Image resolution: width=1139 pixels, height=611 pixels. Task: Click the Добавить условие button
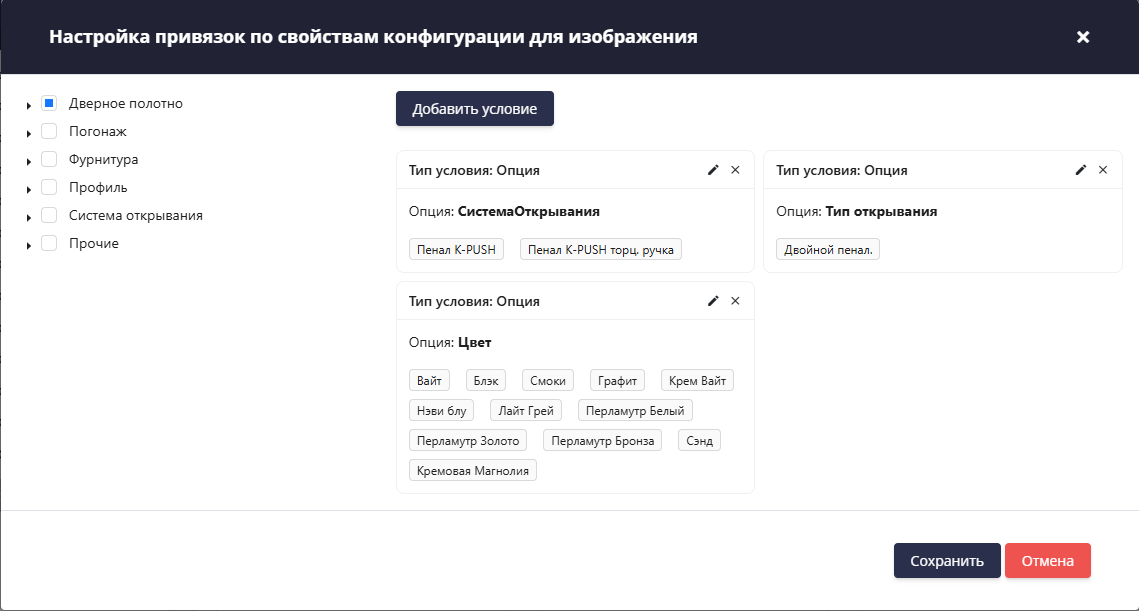pyautogui.click(x=474, y=108)
